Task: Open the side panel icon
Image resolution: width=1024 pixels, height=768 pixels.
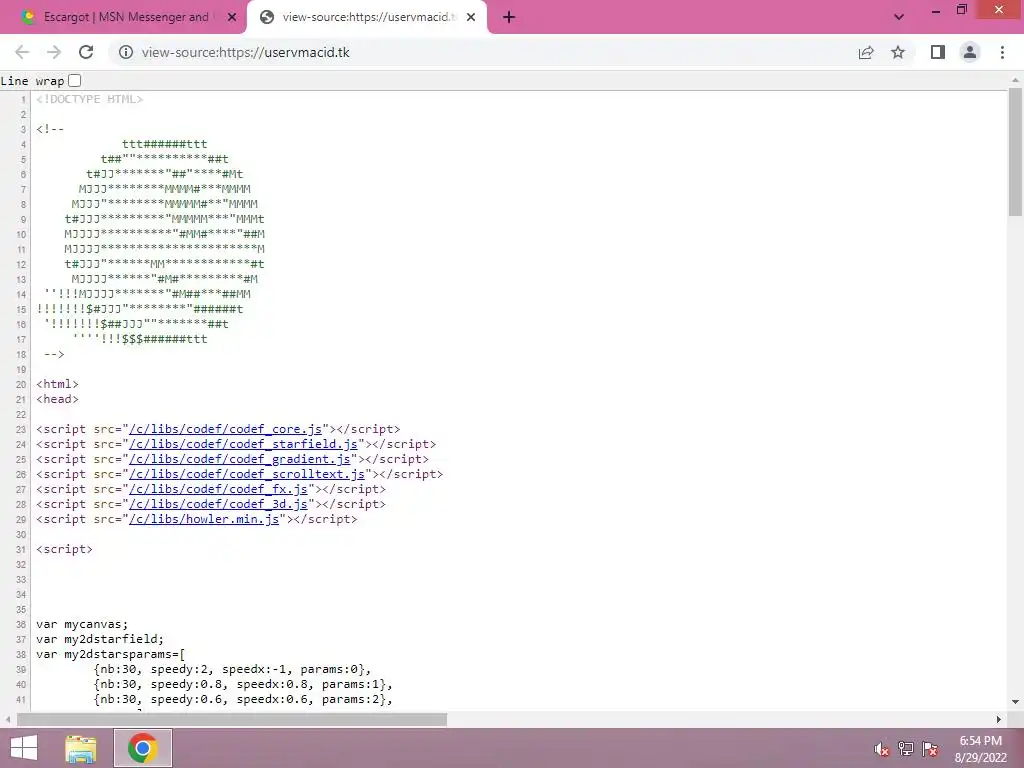Action: click(938, 52)
